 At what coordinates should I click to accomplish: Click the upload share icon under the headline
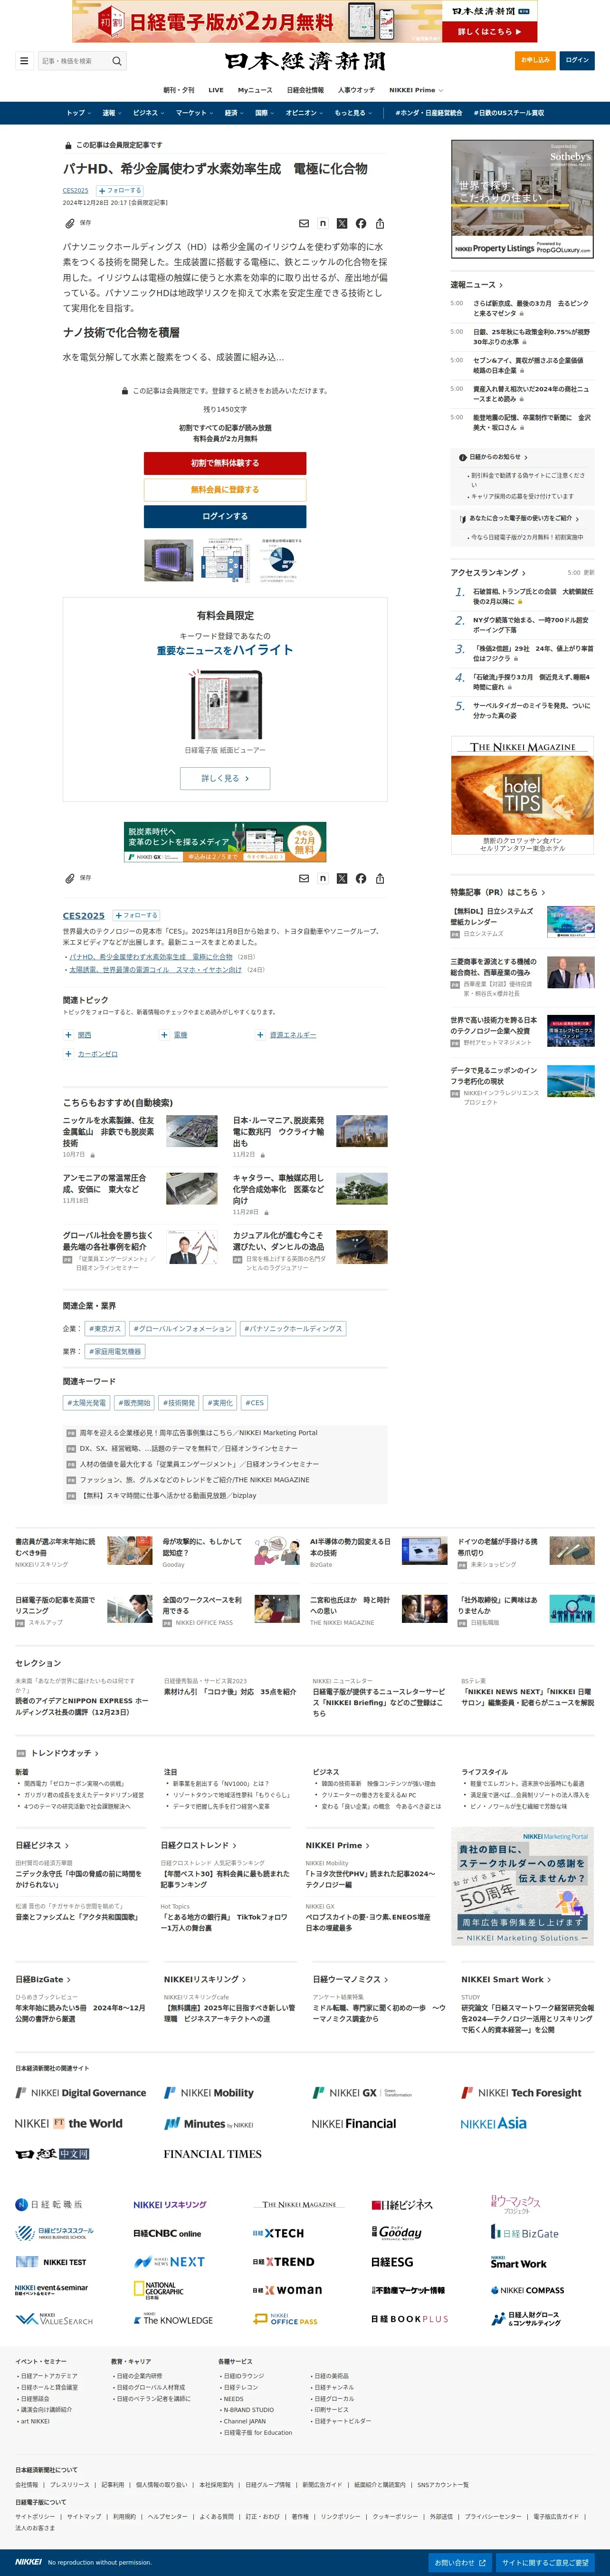[x=380, y=223]
